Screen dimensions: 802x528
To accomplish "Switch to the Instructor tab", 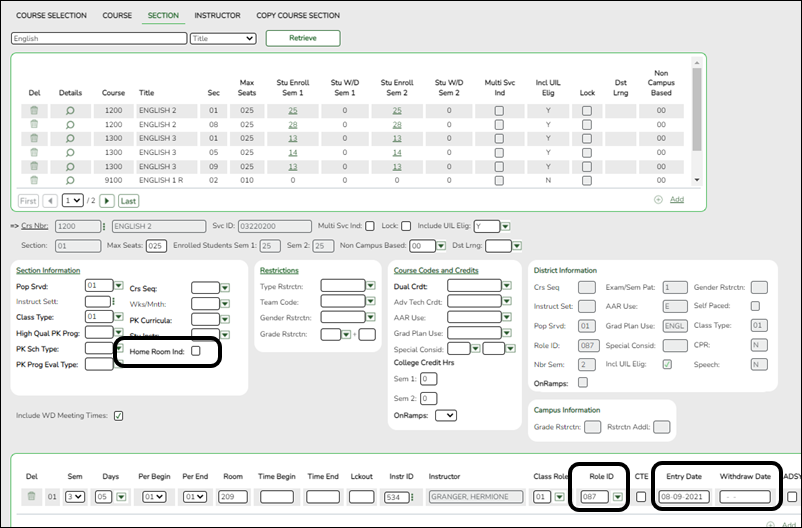I will coord(217,15).
